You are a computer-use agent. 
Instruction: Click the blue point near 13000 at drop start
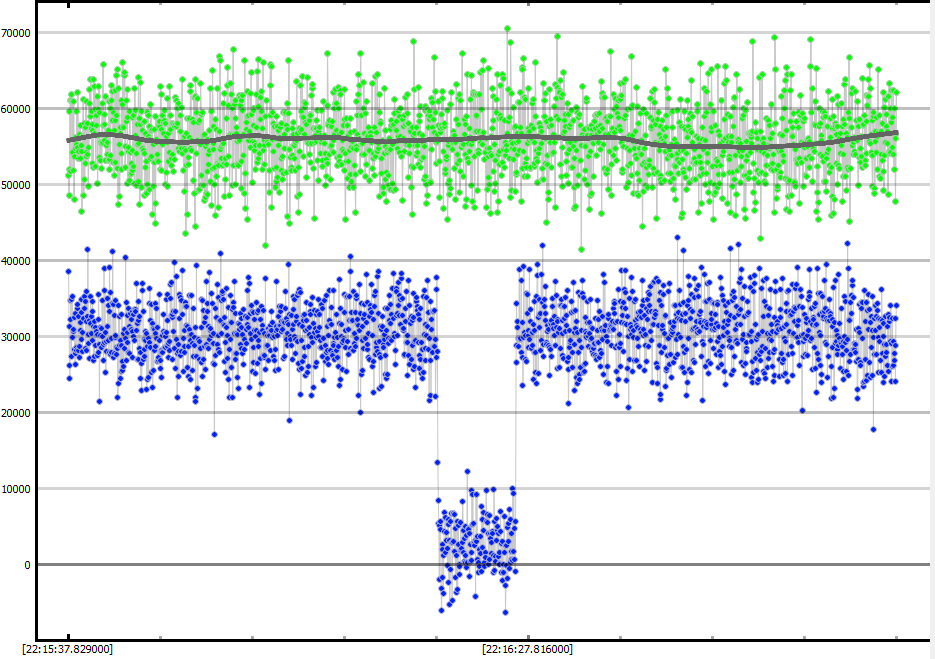[x=437, y=462]
